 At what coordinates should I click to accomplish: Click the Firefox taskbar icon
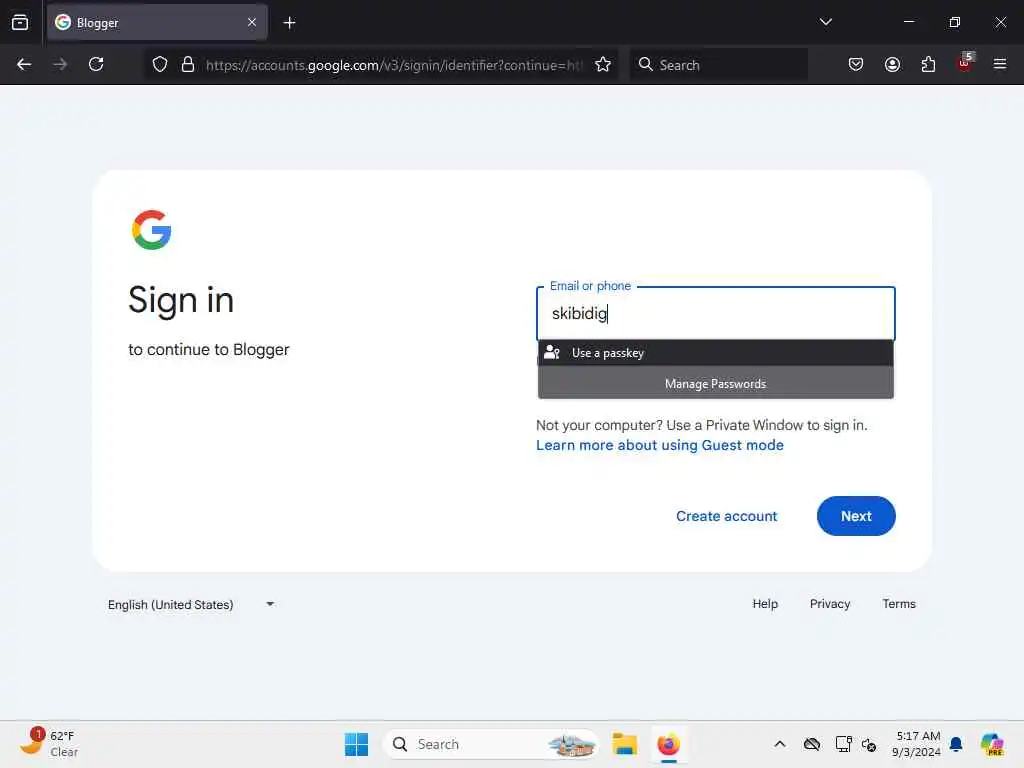coord(668,744)
